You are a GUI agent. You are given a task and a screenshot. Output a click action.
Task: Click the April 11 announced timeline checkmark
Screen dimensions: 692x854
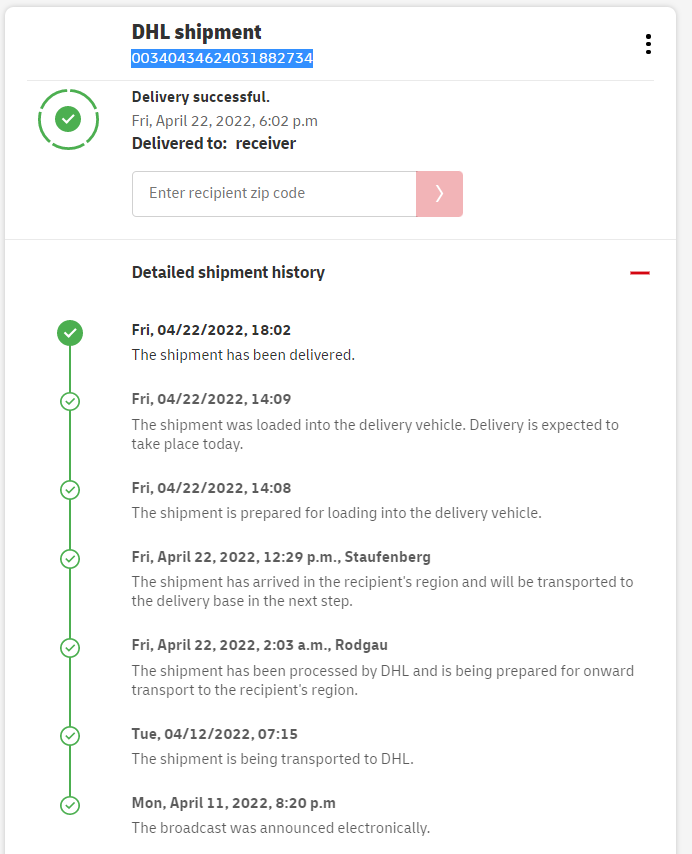pyautogui.click(x=70, y=804)
